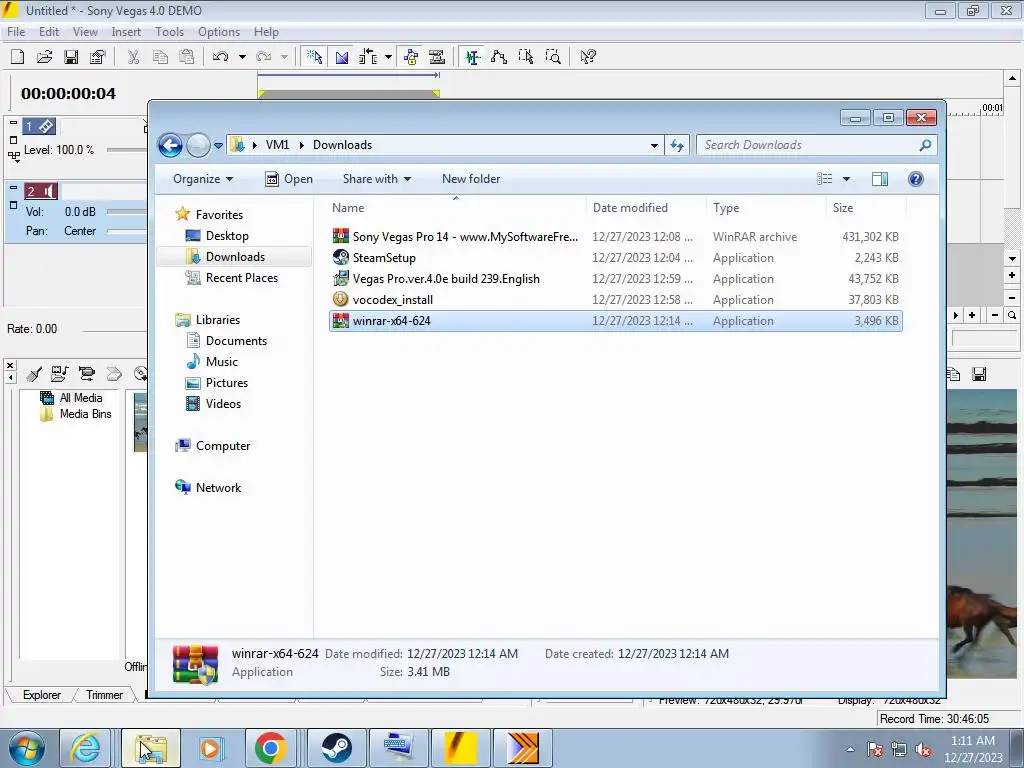Screen dimensions: 1024x768
Task: Open the Windows Start button
Action: (26, 748)
